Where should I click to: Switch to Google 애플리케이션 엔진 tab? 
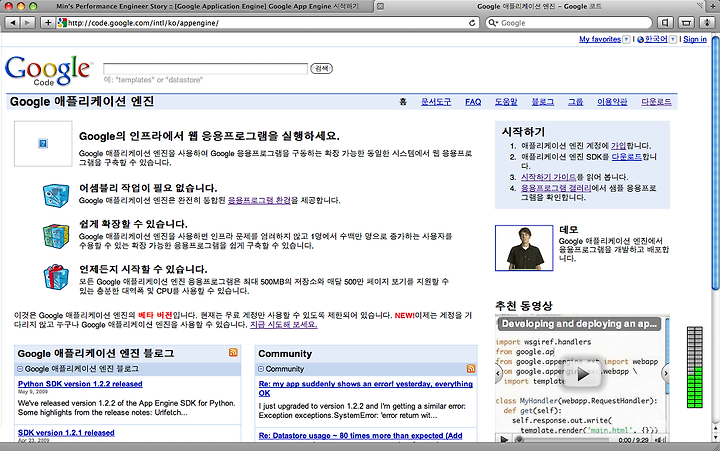click(539, 6)
